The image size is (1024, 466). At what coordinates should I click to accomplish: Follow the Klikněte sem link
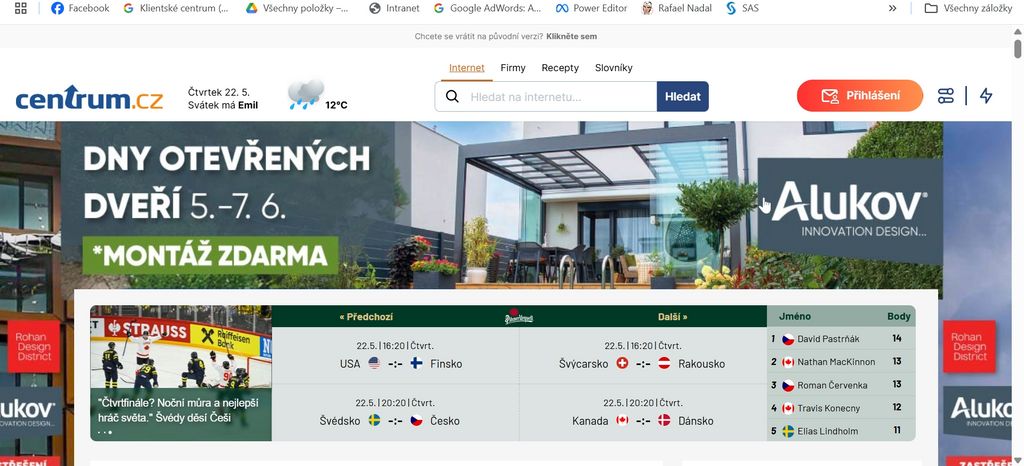click(571, 37)
